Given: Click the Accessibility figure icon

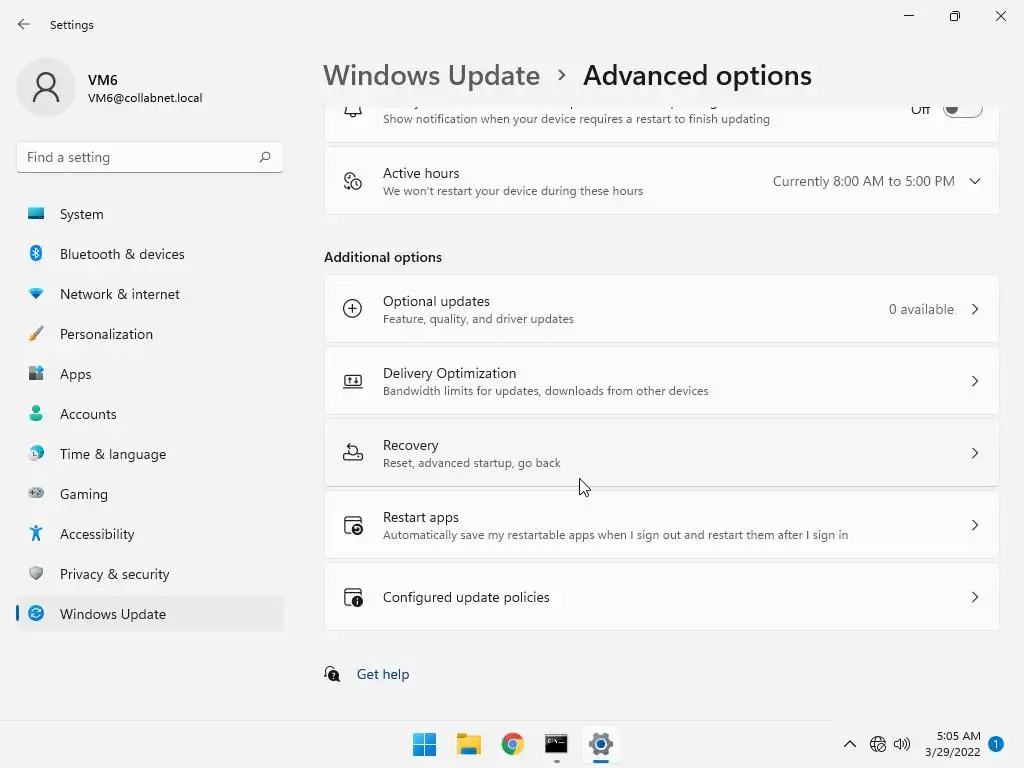Looking at the screenshot, I should pos(36,534).
